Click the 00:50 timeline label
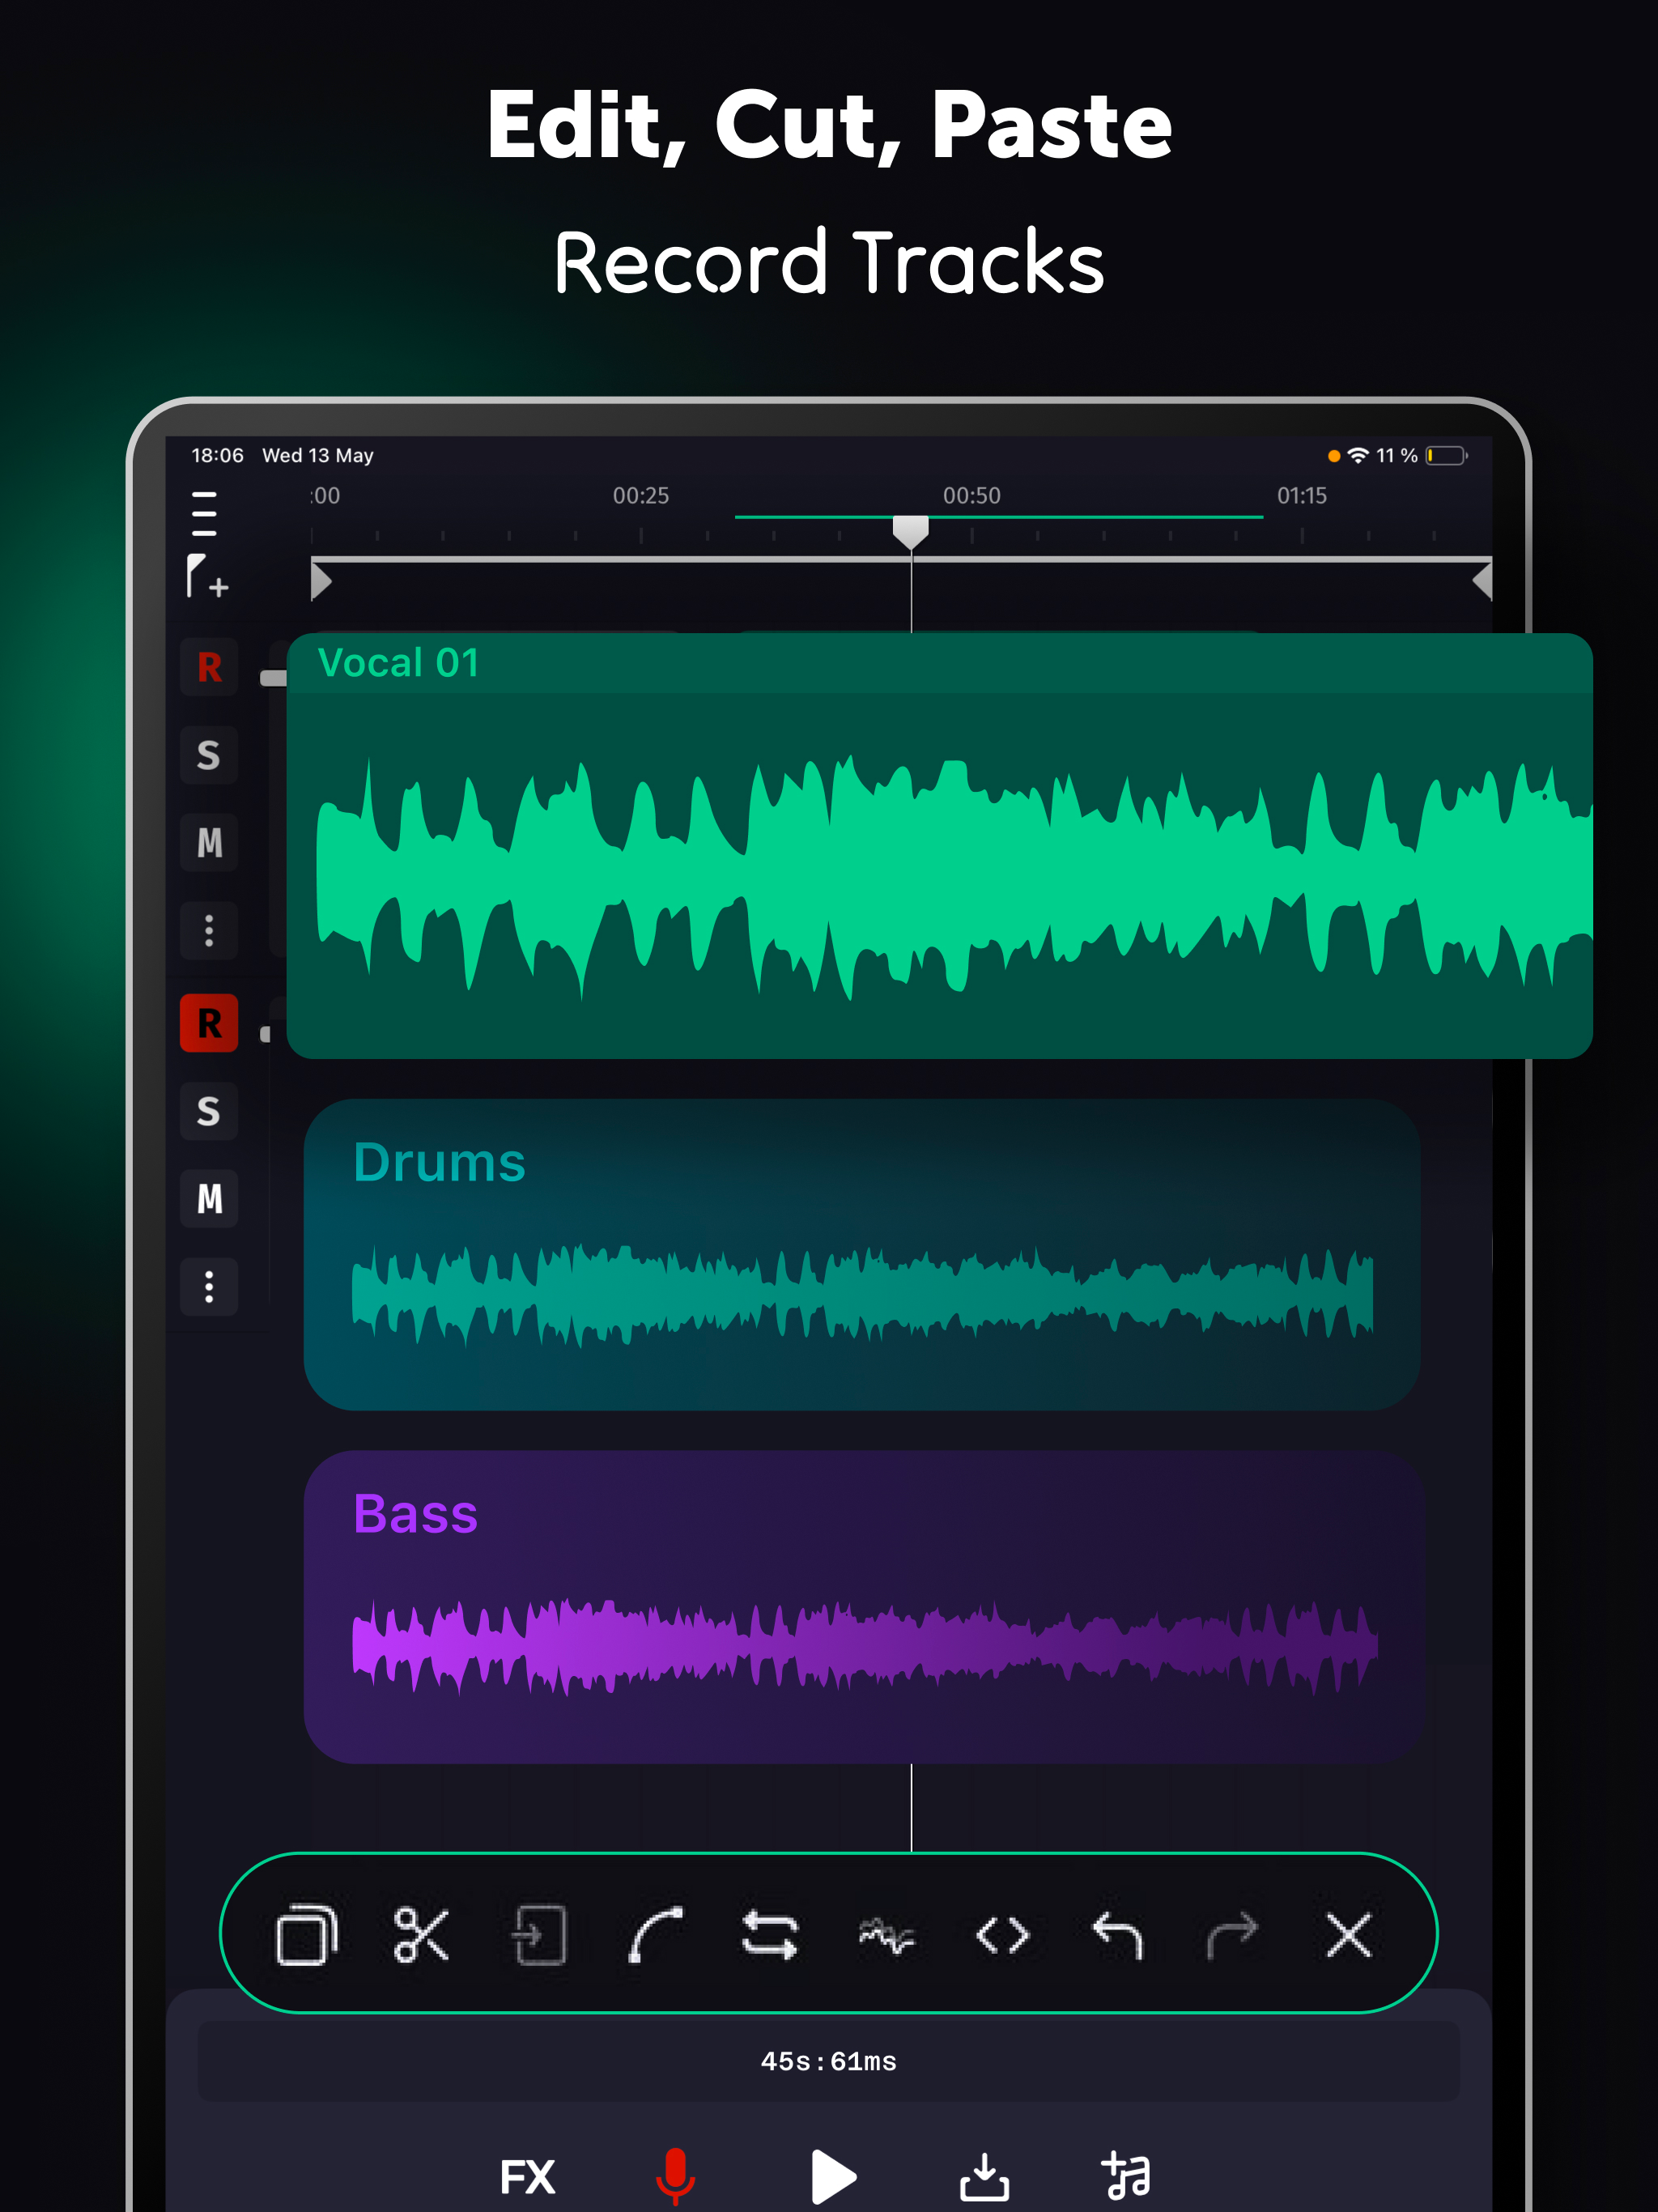 [x=971, y=496]
